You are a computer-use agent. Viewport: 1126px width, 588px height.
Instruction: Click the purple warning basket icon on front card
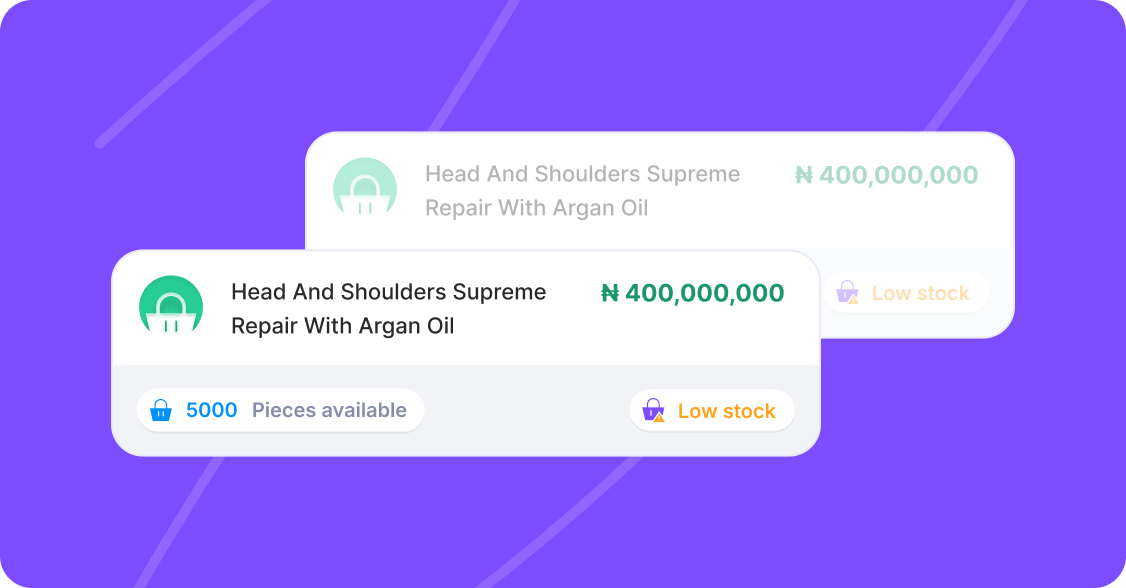(x=653, y=410)
